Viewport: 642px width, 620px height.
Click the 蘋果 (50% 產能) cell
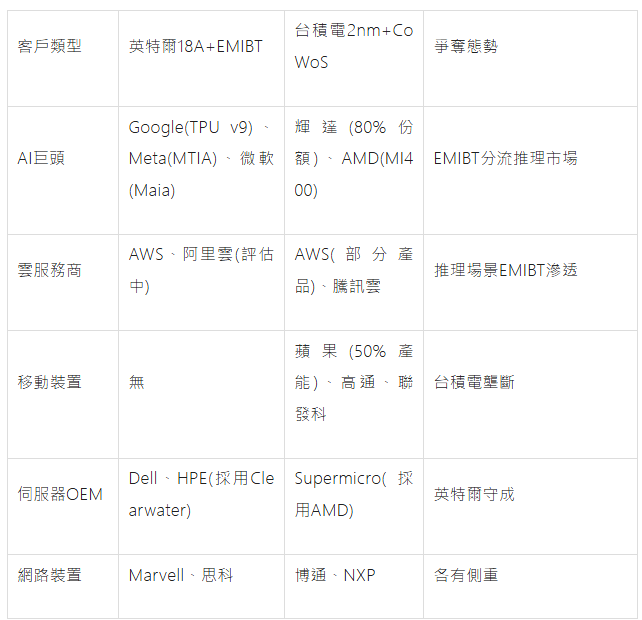click(x=353, y=382)
